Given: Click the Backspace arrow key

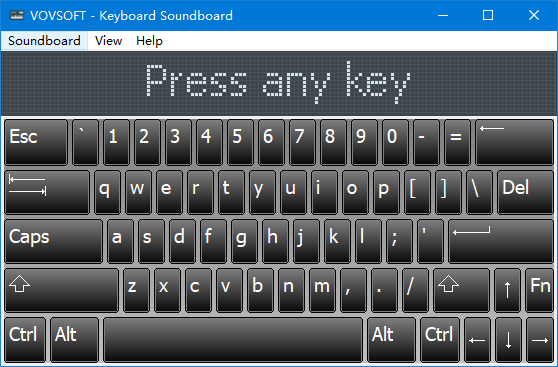Looking at the screenshot, I should pyautogui.click(x=514, y=142).
